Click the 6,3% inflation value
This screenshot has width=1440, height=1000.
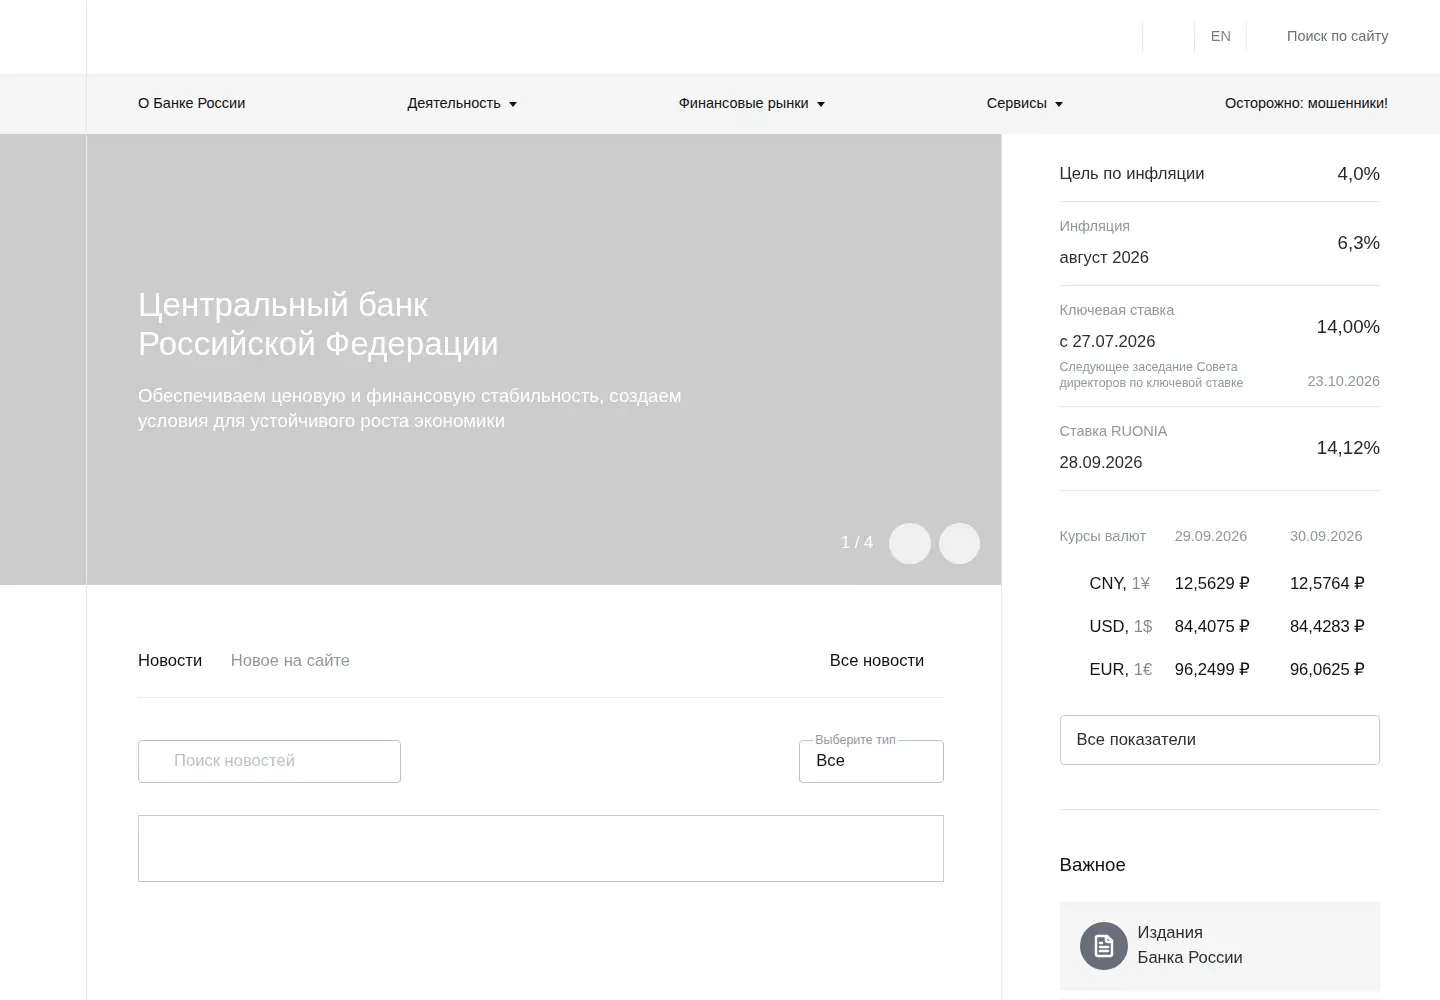pyautogui.click(x=1359, y=243)
